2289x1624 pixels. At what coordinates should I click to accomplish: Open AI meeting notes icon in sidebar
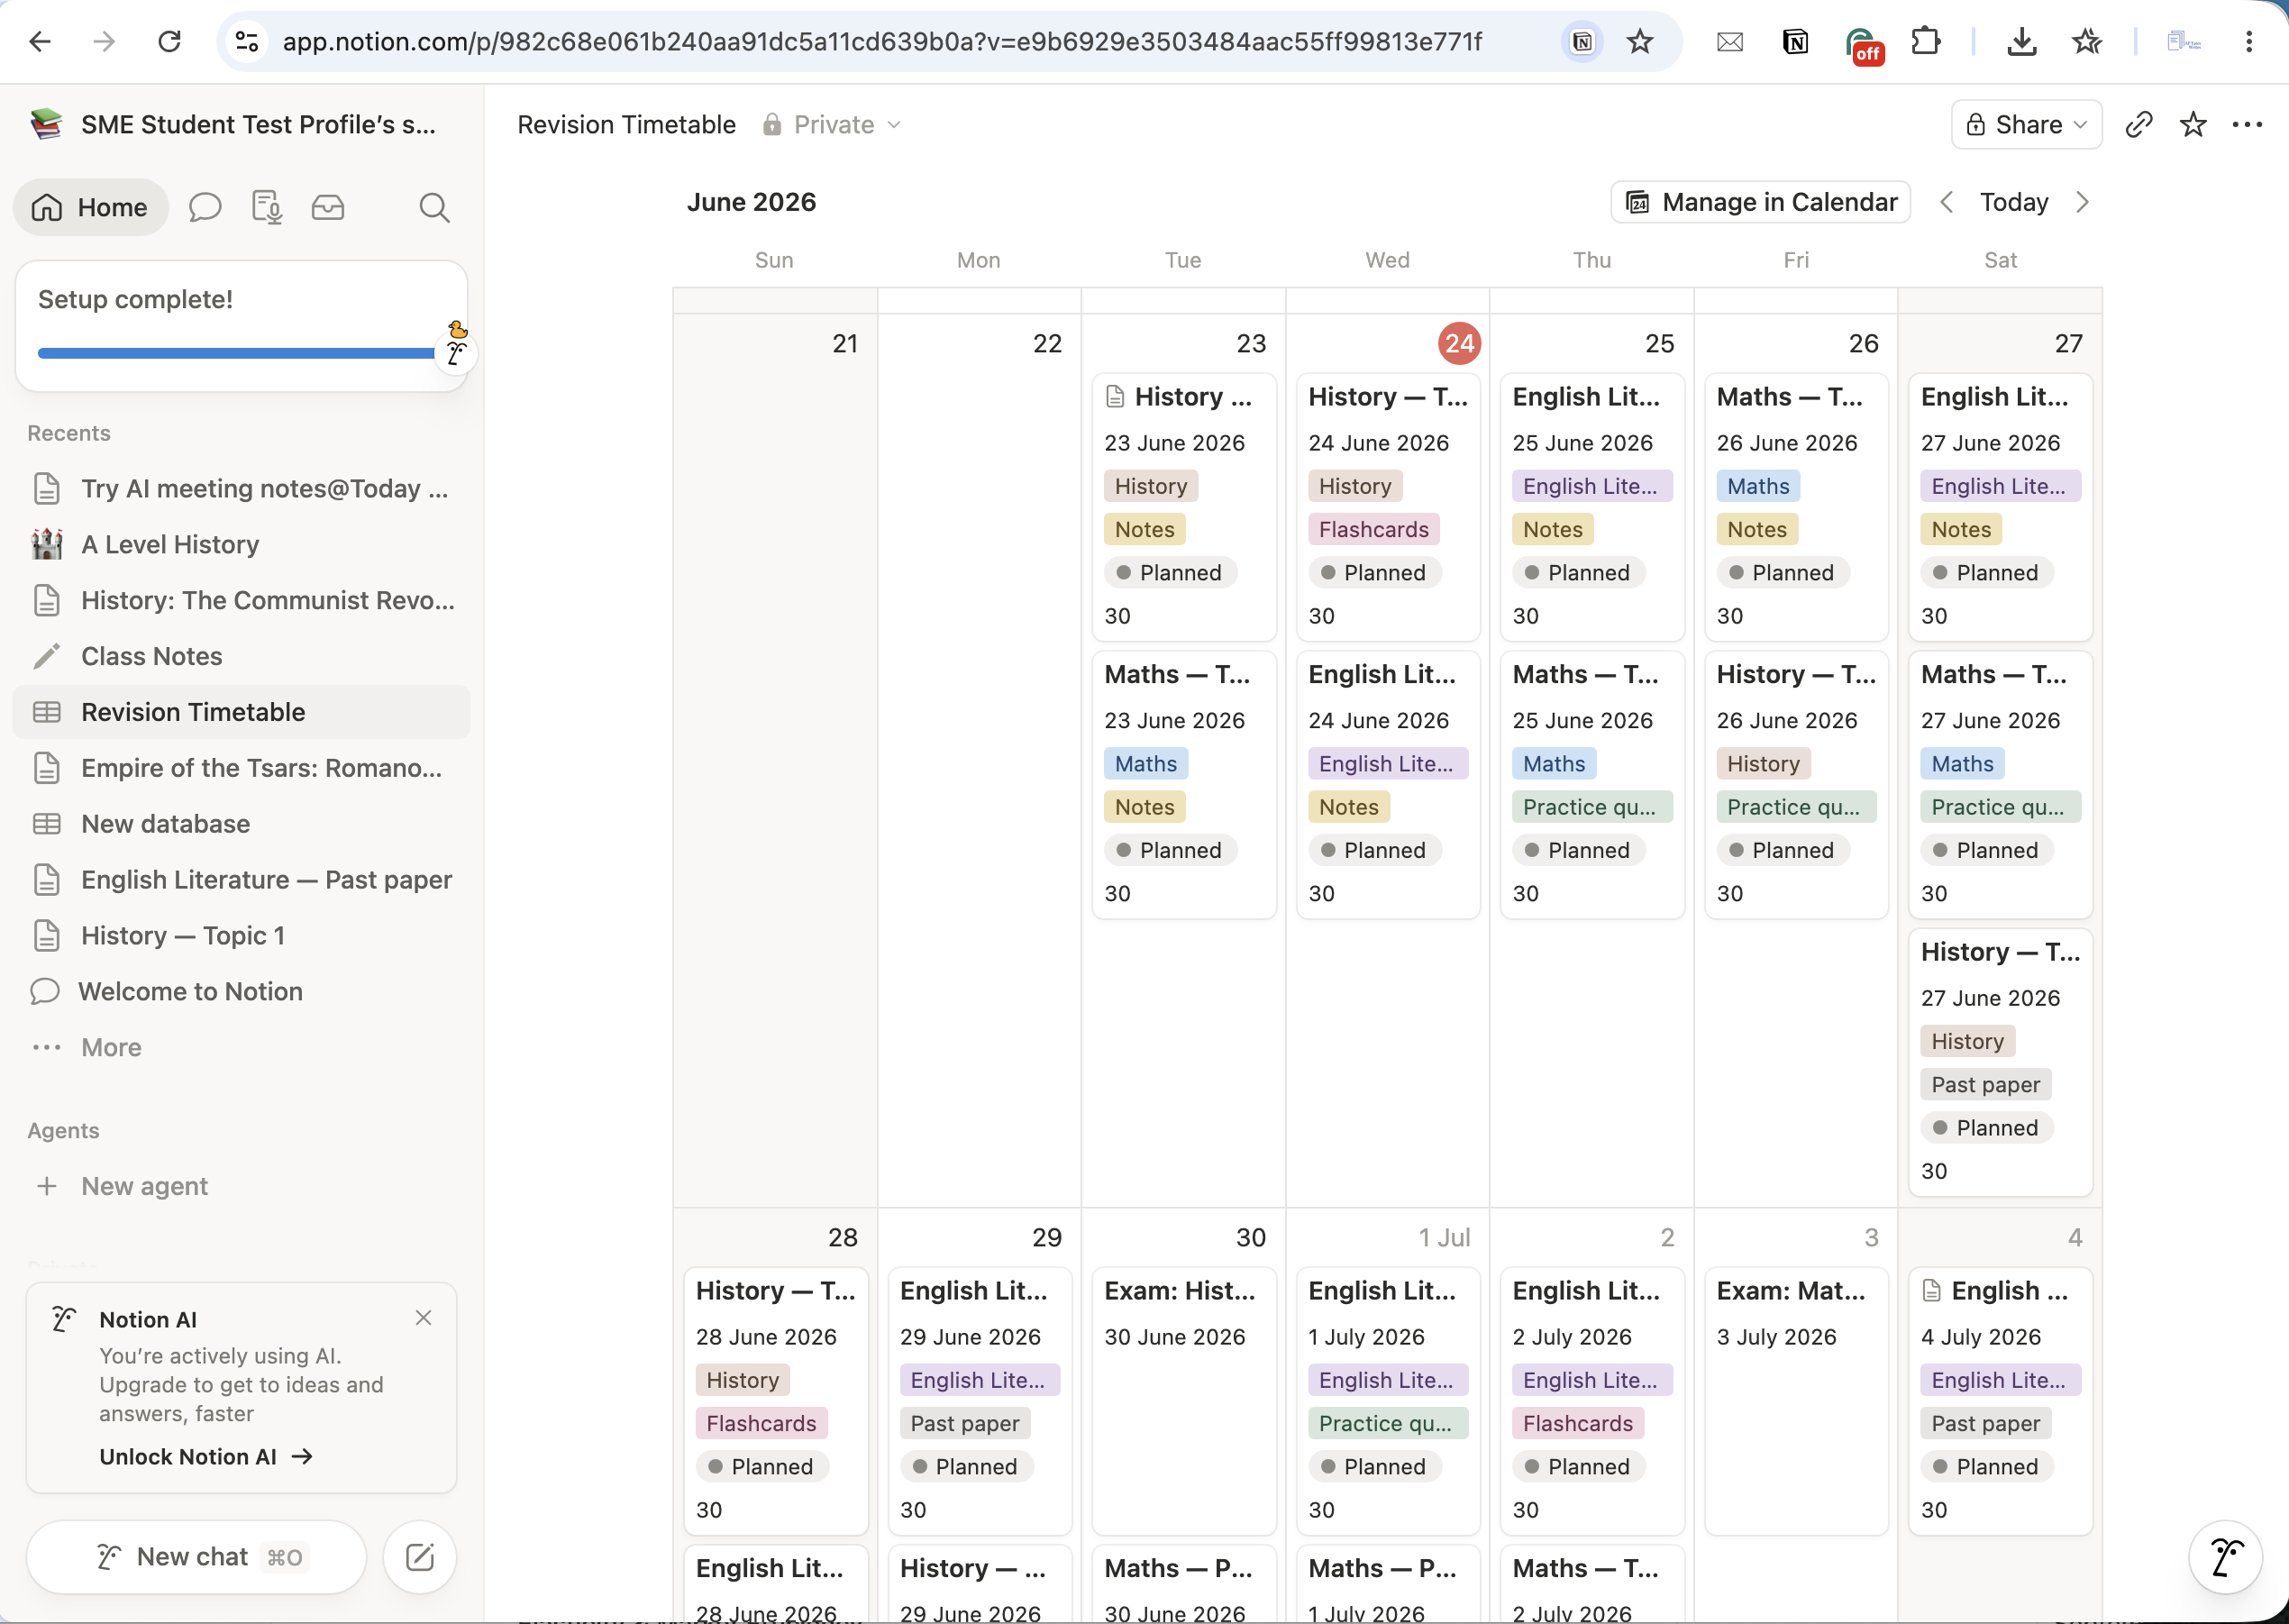pos(266,207)
